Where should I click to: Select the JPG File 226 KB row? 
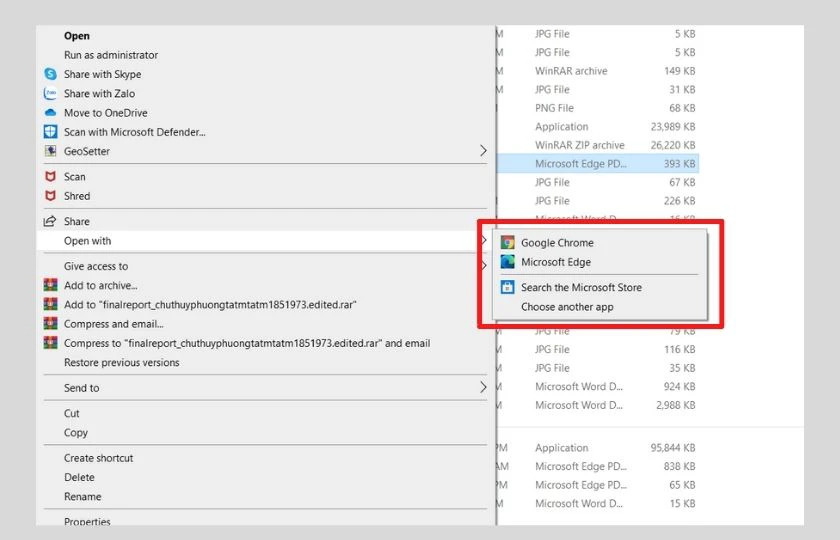[x=598, y=200]
